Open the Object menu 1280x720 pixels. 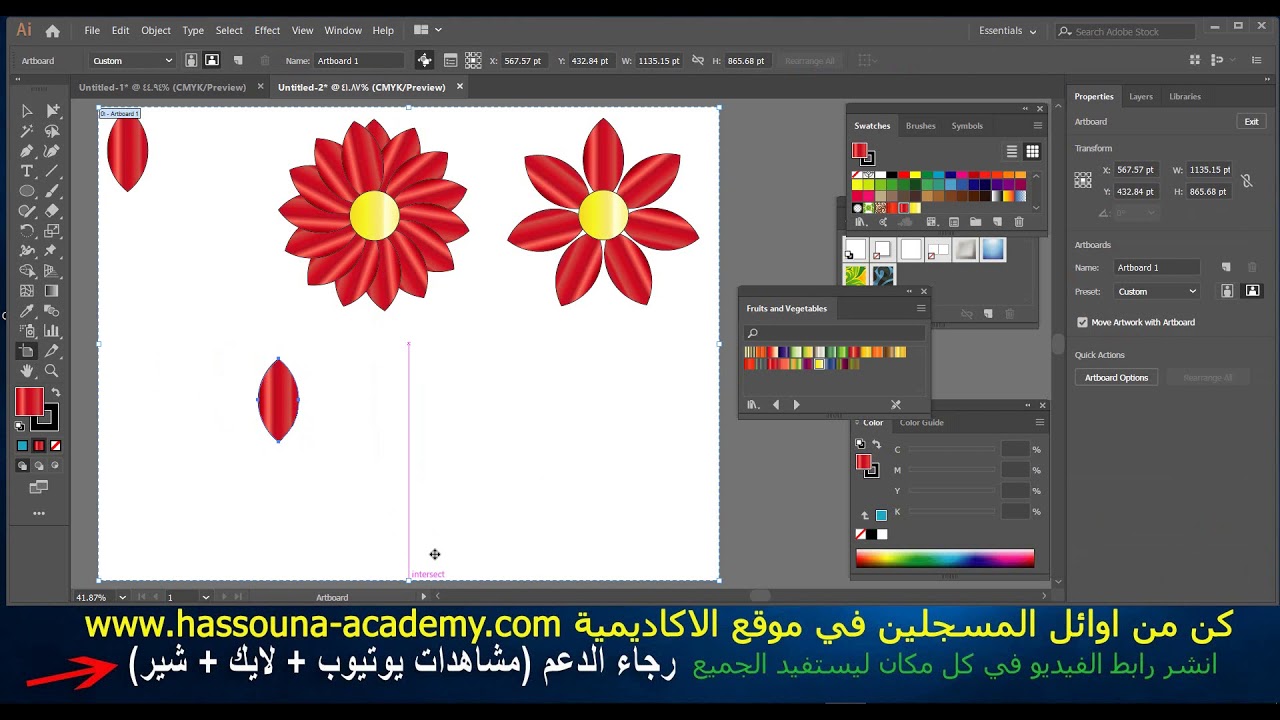(x=156, y=31)
